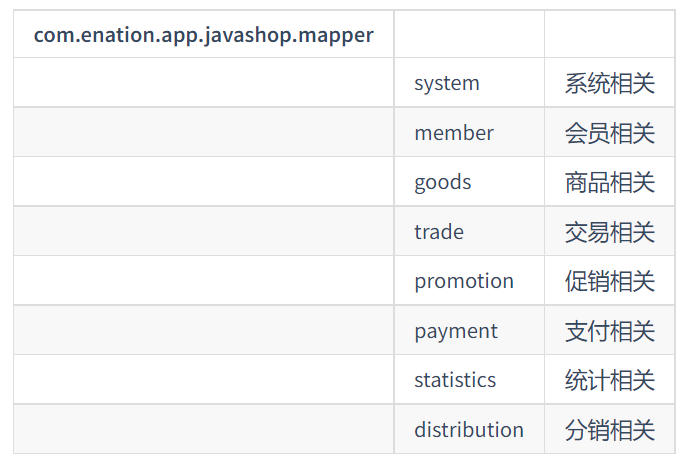Select the 支付相关 description cell
This screenshot has width=690, height=471.
tap(609, 330)
